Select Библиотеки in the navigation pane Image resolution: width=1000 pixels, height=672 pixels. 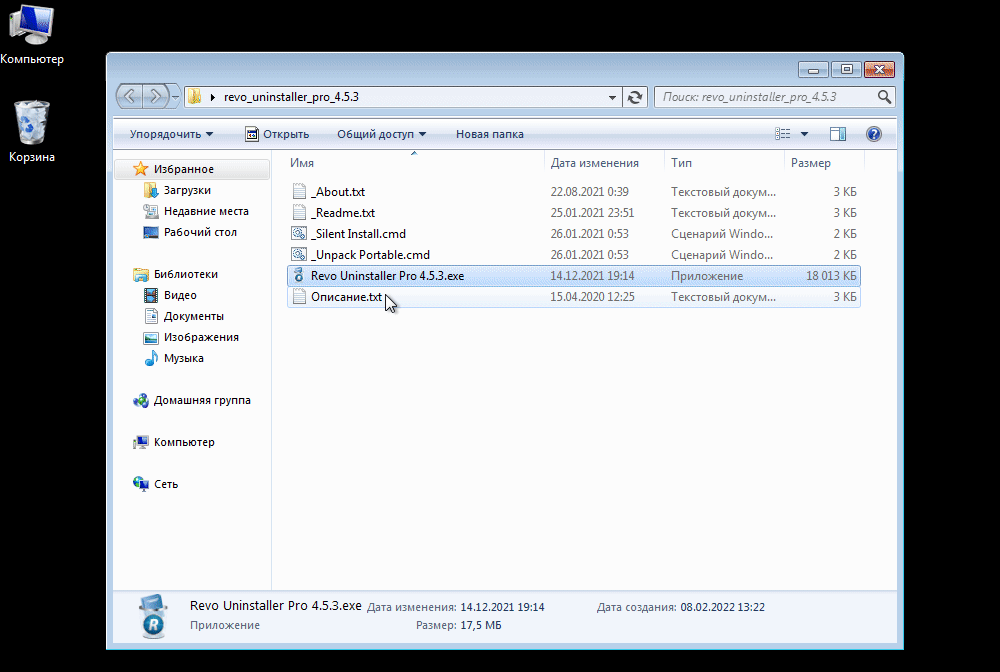[186, 274]
